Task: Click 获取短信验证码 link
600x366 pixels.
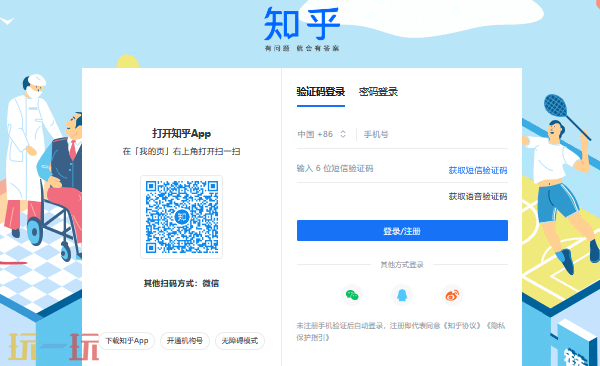Action: pos(478,170)
